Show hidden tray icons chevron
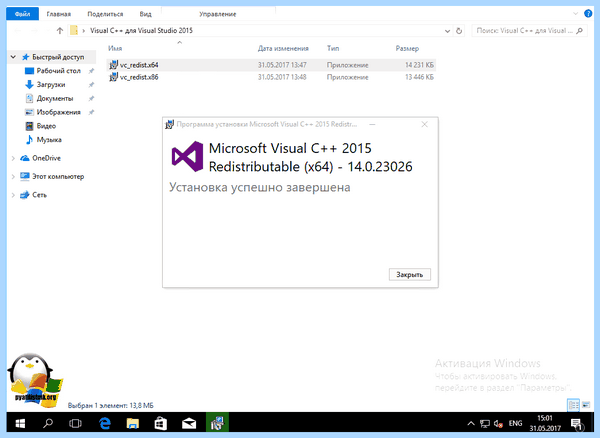The width and height of the screenshot is (600, 438). coord(471,423)
